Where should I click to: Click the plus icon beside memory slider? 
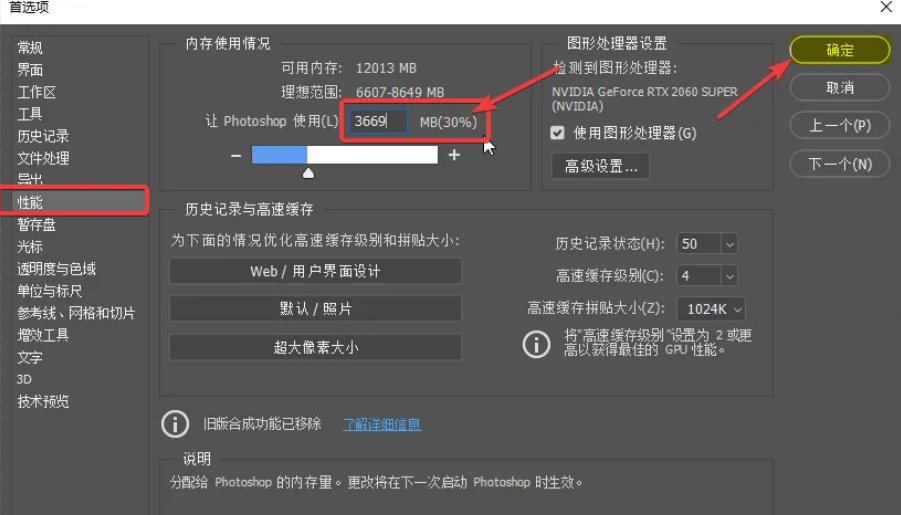[x=454, y=155]
